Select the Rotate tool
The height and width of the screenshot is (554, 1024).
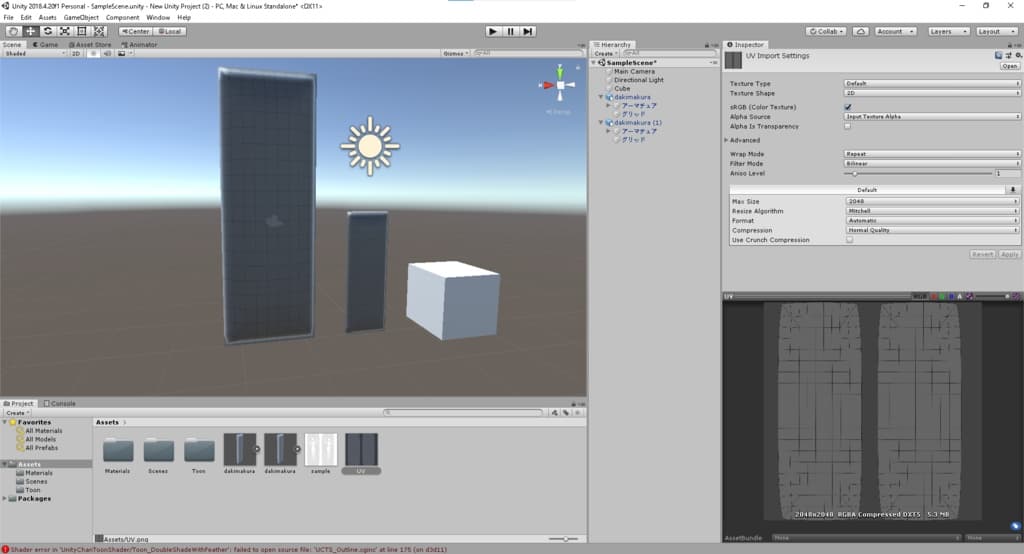(x=47, y=31)
